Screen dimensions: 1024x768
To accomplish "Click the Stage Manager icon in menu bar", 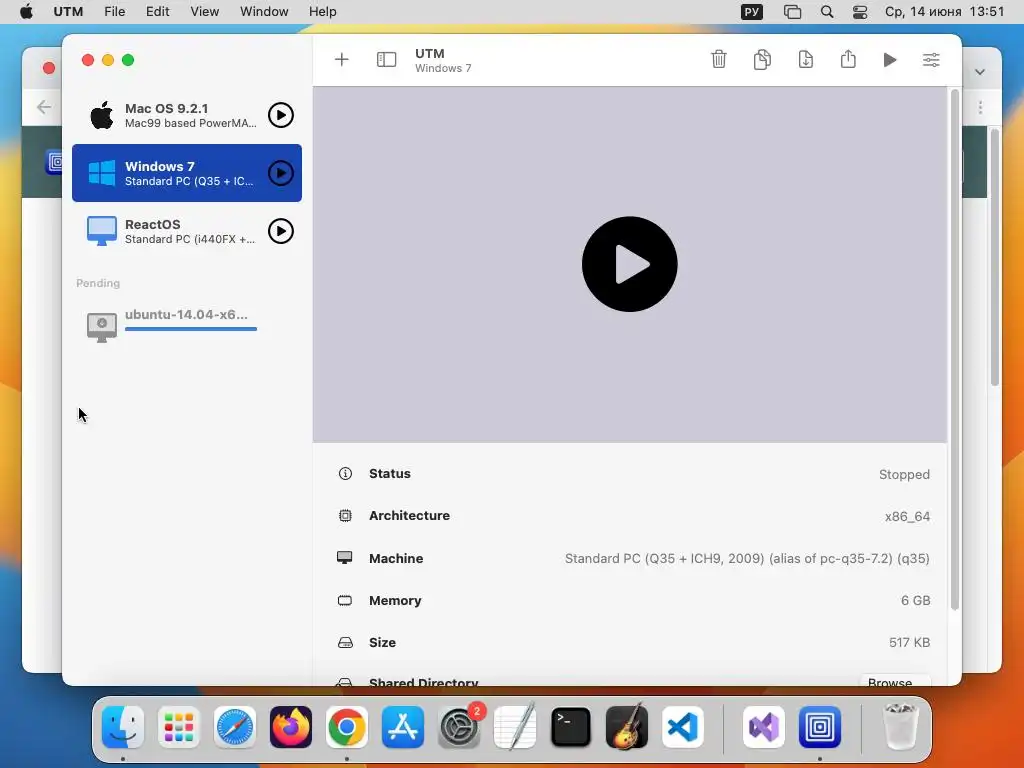I will point(792,12).
